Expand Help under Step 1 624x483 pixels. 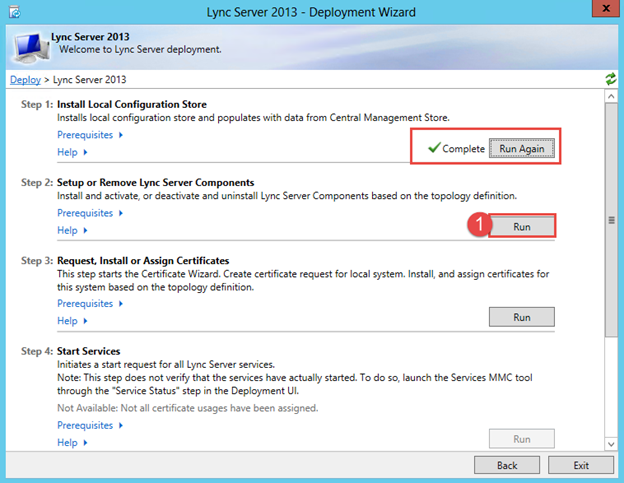click(72, 152)
